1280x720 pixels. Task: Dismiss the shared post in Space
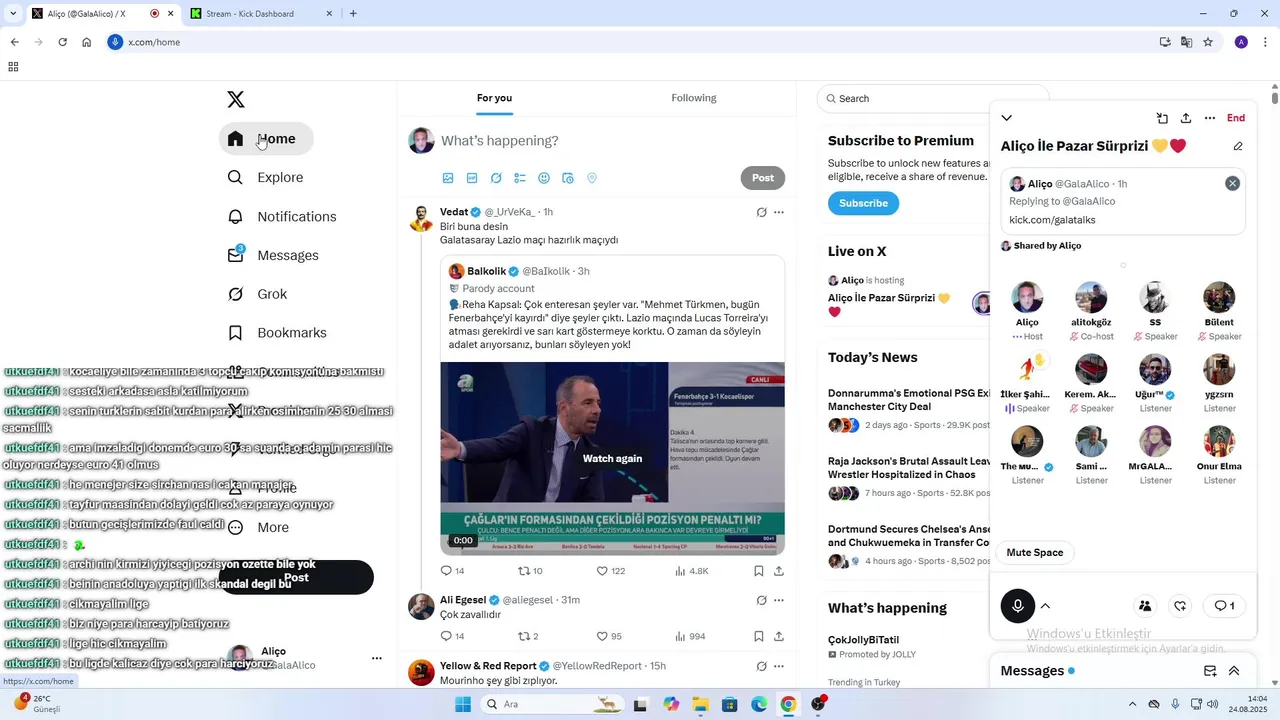1232,184
